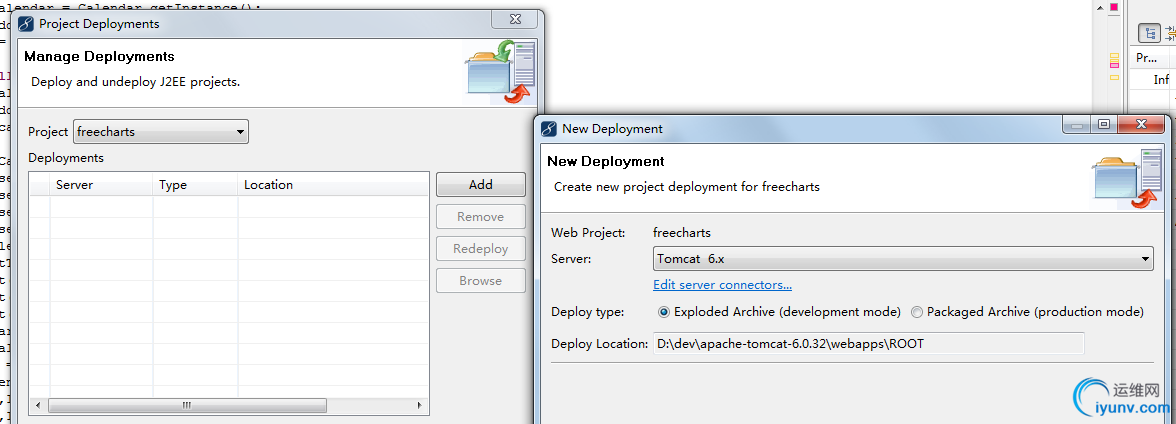Expand the Server dropdown showing Tomcat 6.x

click(903, 259)
